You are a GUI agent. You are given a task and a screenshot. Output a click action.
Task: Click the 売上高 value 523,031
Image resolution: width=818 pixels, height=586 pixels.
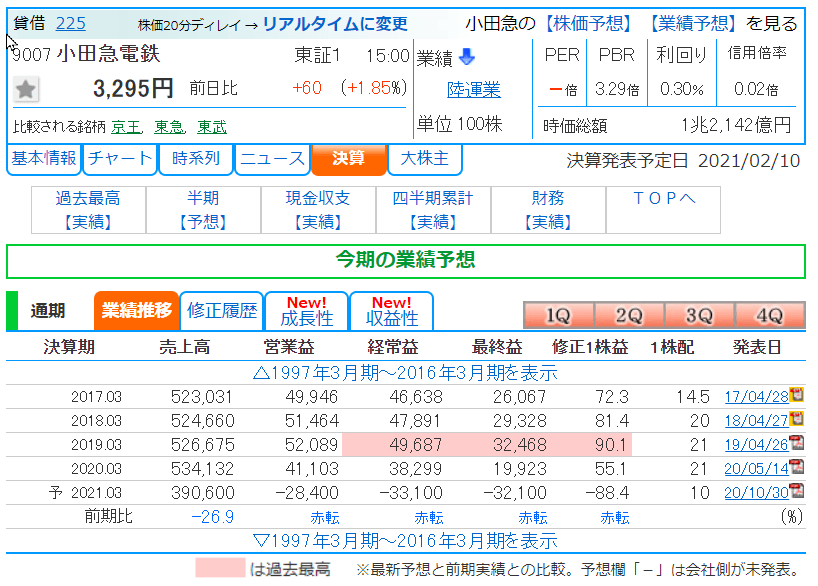(x=201, y=397)
